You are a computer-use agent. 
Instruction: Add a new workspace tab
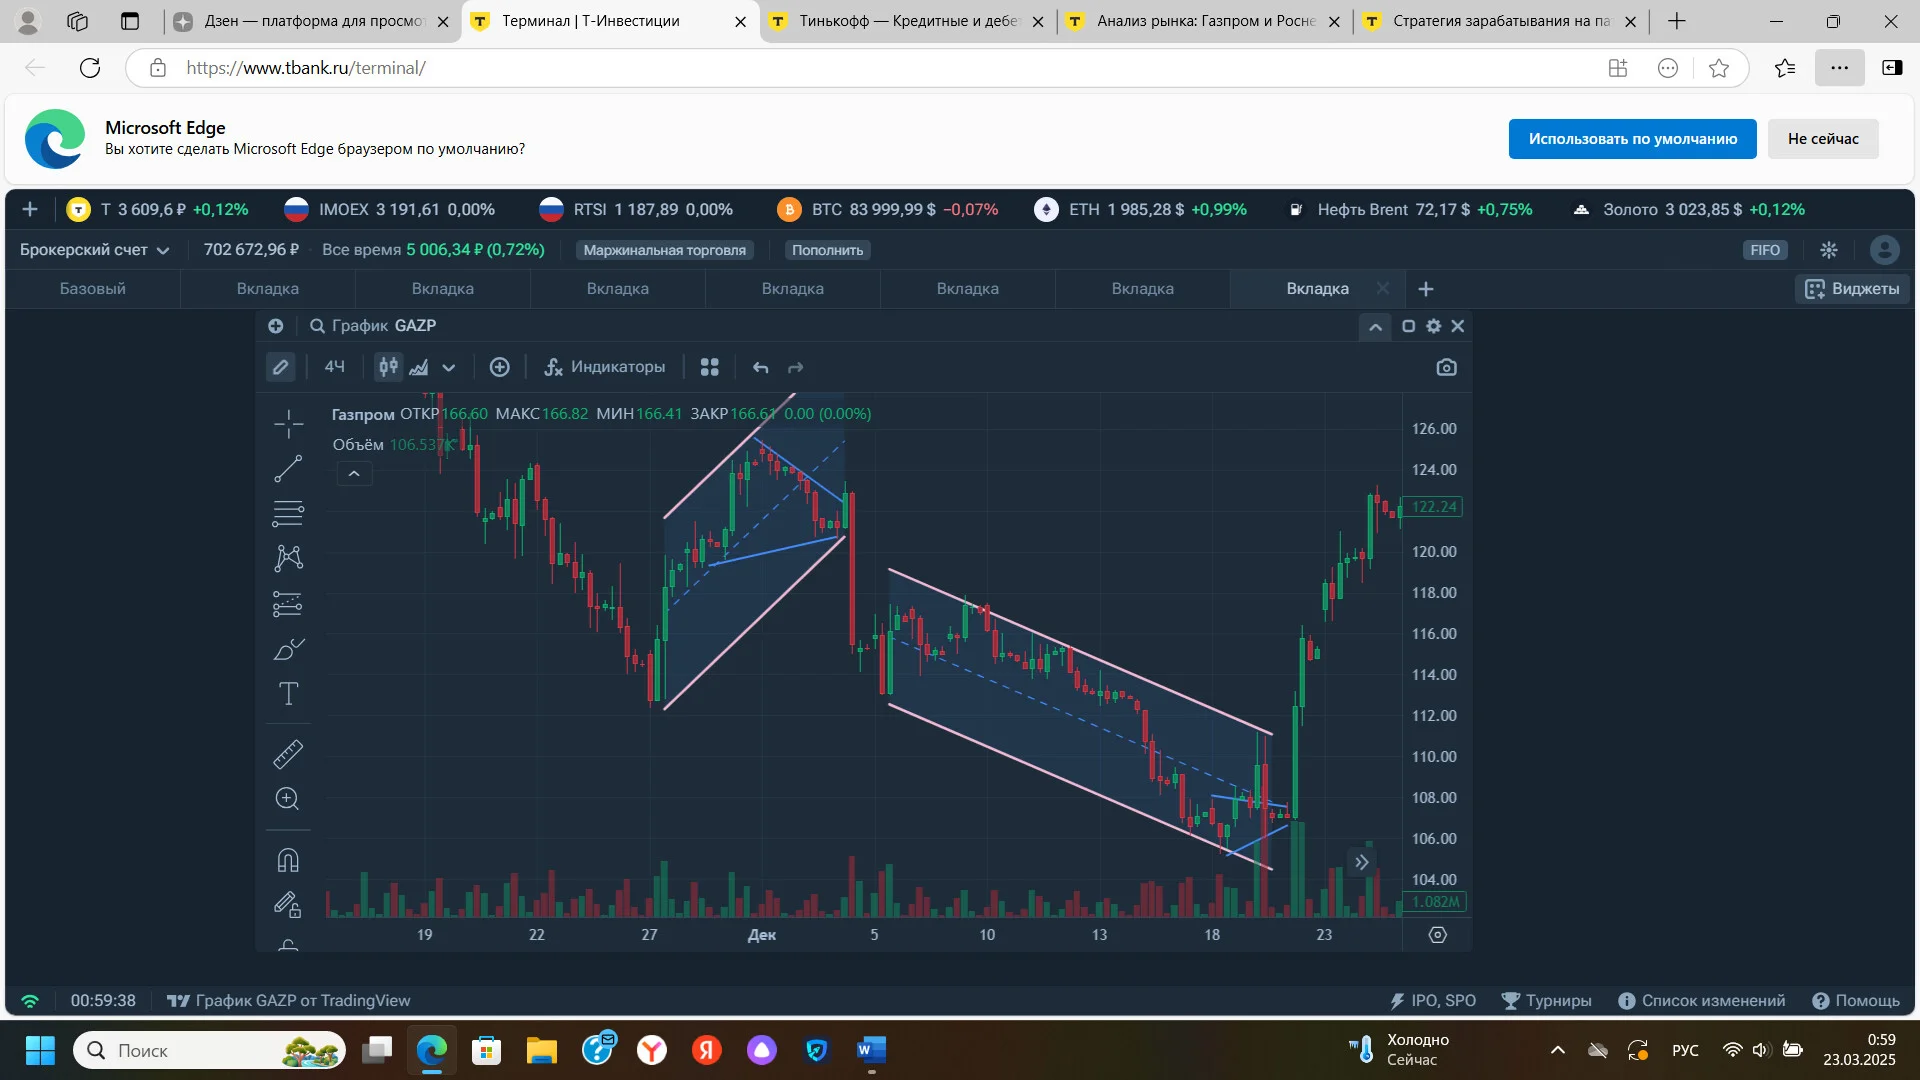1426,289
